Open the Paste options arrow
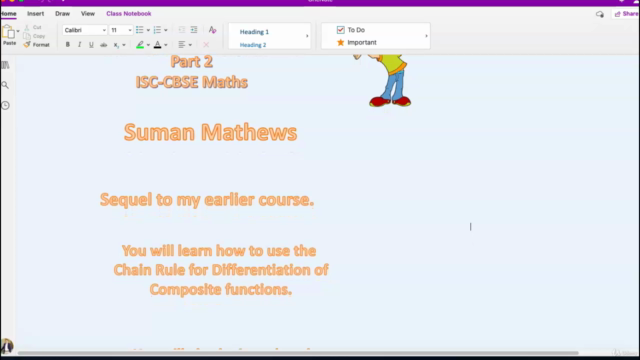 18,31
